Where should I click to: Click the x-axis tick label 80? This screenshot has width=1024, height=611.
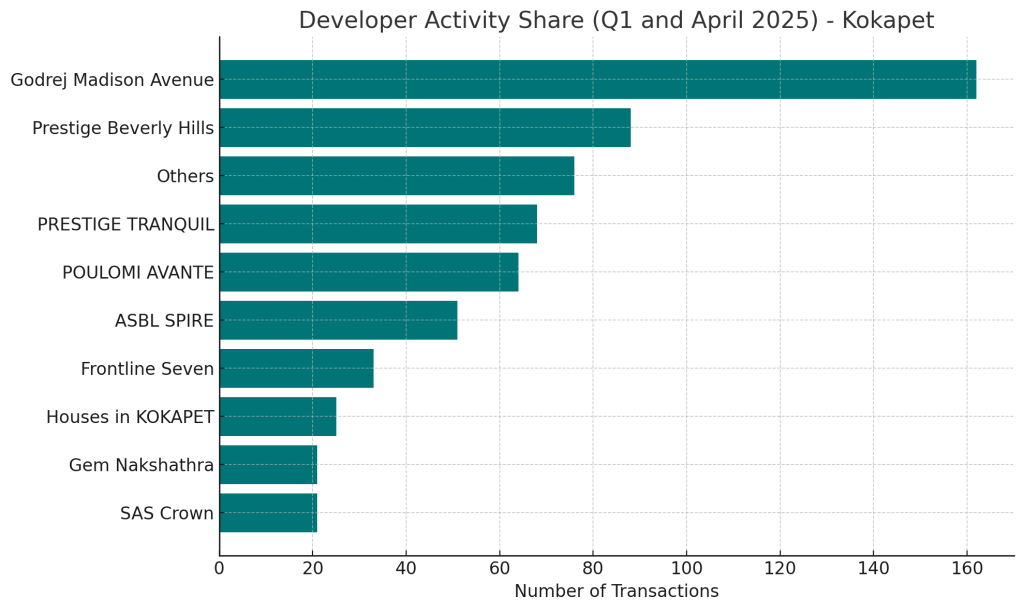pyautogui.click(x=593, y=569)
